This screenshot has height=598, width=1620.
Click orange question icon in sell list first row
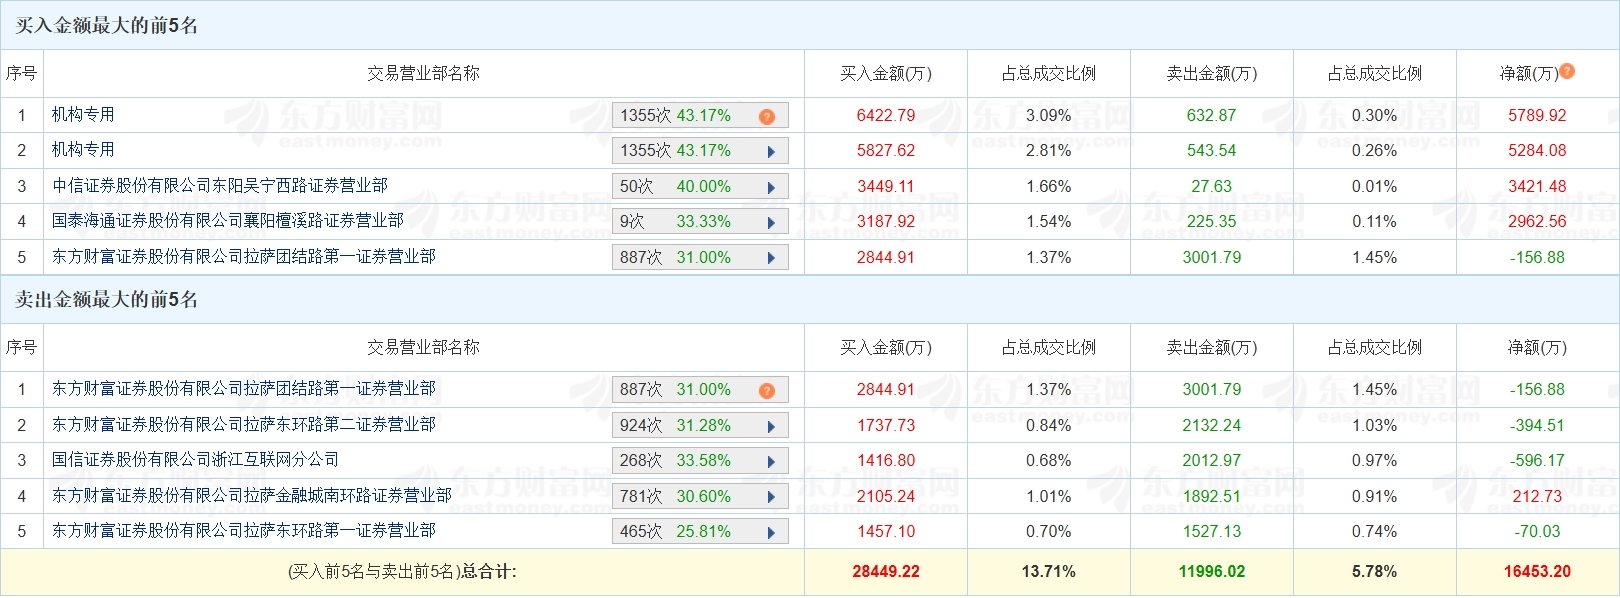(767, 391)
